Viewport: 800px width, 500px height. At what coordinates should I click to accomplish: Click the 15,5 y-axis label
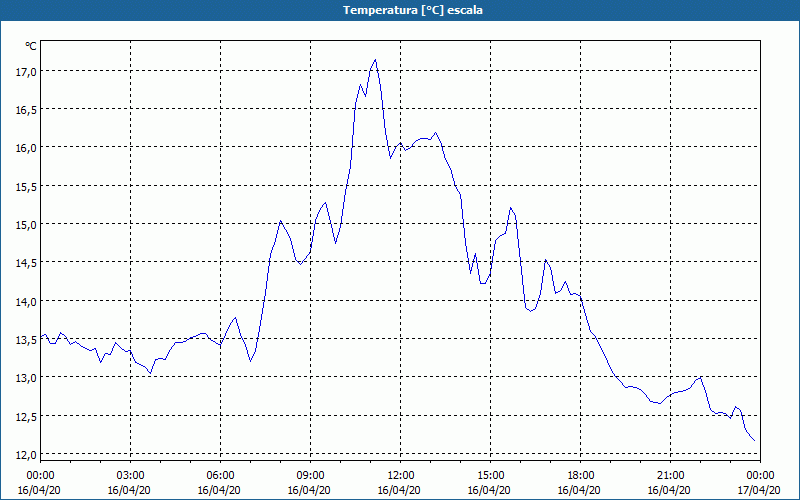pyautogui.click(x=26, y=187)
